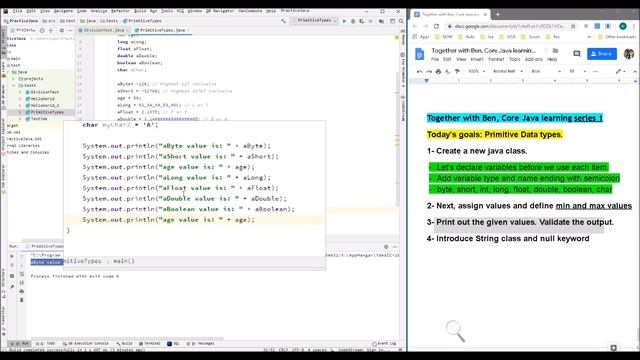Open the Format menu in Google Docs
Image resolution: width=640 pixels, height=360 pixels.
click(x=496, y=59)
